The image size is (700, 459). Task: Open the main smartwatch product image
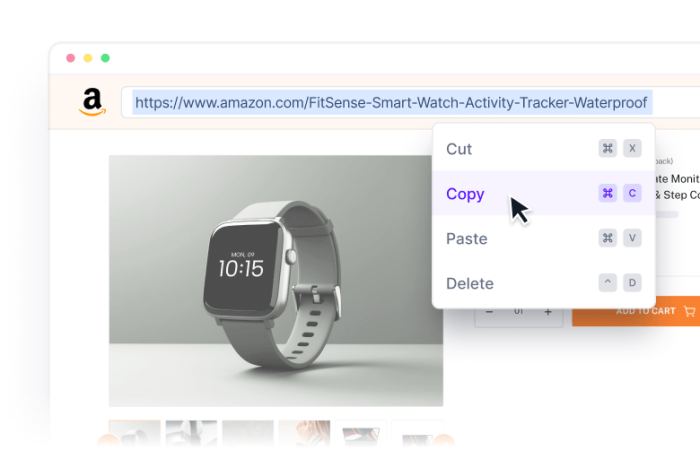[x=276, y=281]
